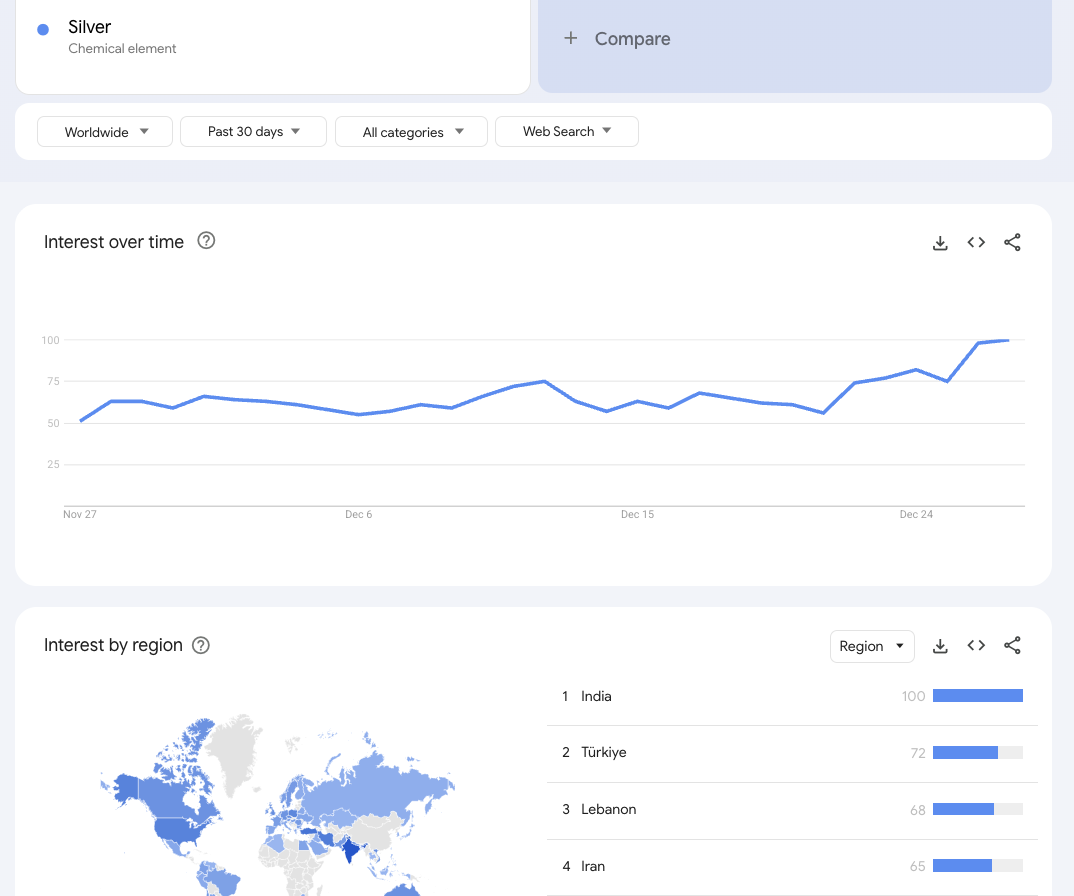This screenshot has width=1074, height=896.
Task: Open the Worldwide location dropdown
Action: (105, 132)
